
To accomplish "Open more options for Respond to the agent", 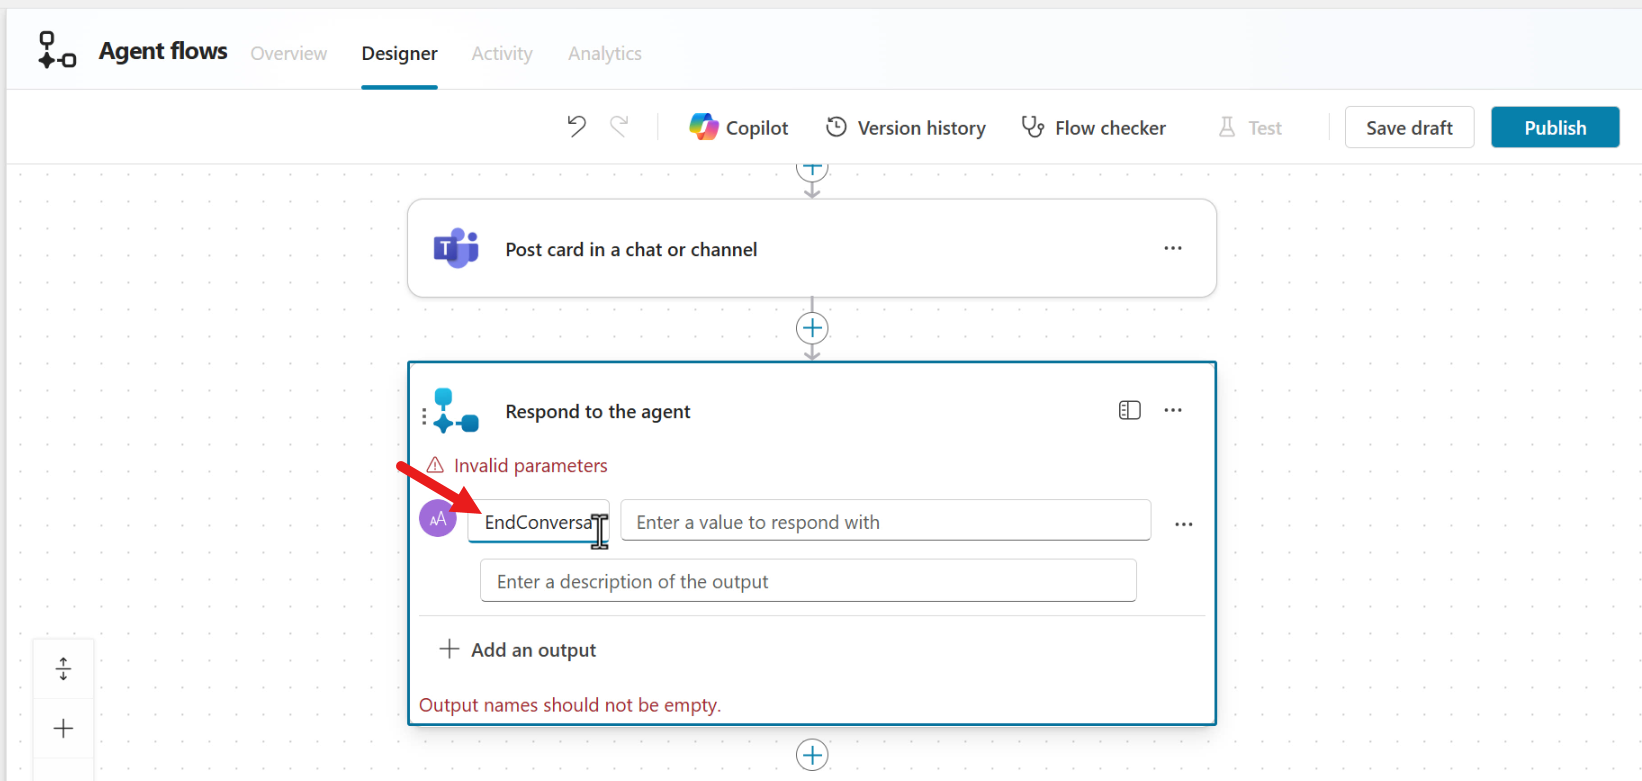I will click(1172, 410).
